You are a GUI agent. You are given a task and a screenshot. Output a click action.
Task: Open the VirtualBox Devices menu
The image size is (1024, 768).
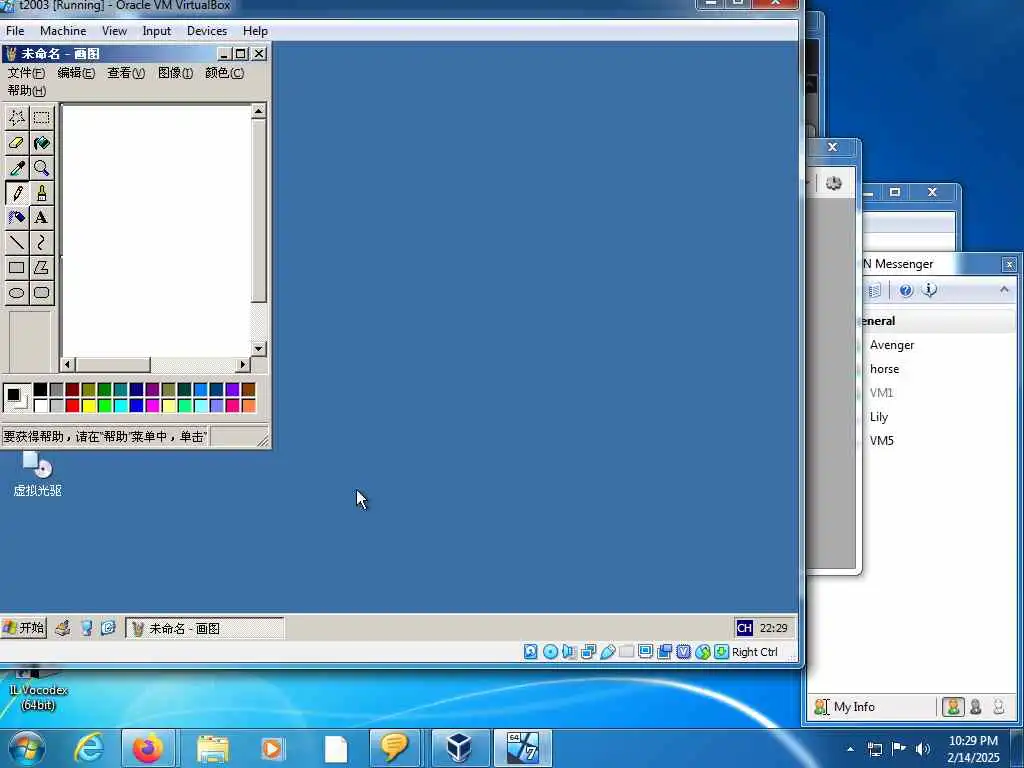207,31
